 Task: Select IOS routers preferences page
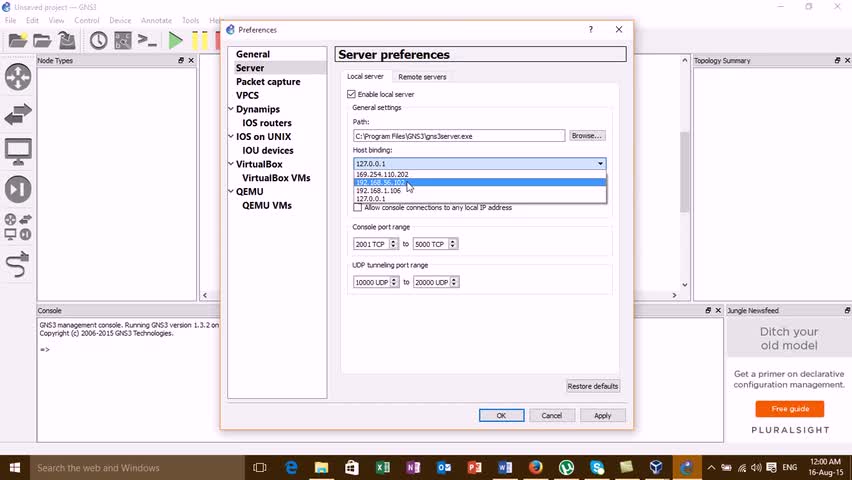(267, 123)
